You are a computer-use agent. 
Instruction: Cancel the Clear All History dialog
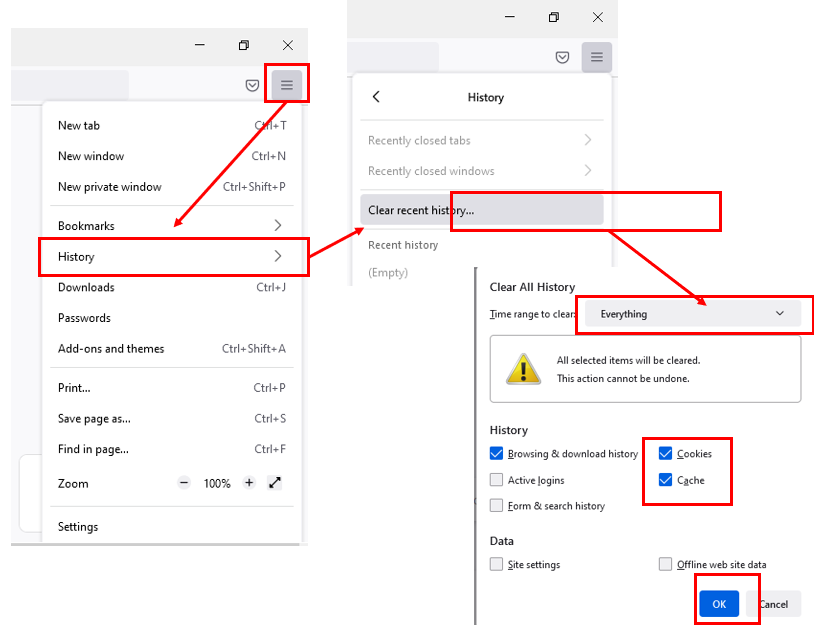[x=773, y=604]
